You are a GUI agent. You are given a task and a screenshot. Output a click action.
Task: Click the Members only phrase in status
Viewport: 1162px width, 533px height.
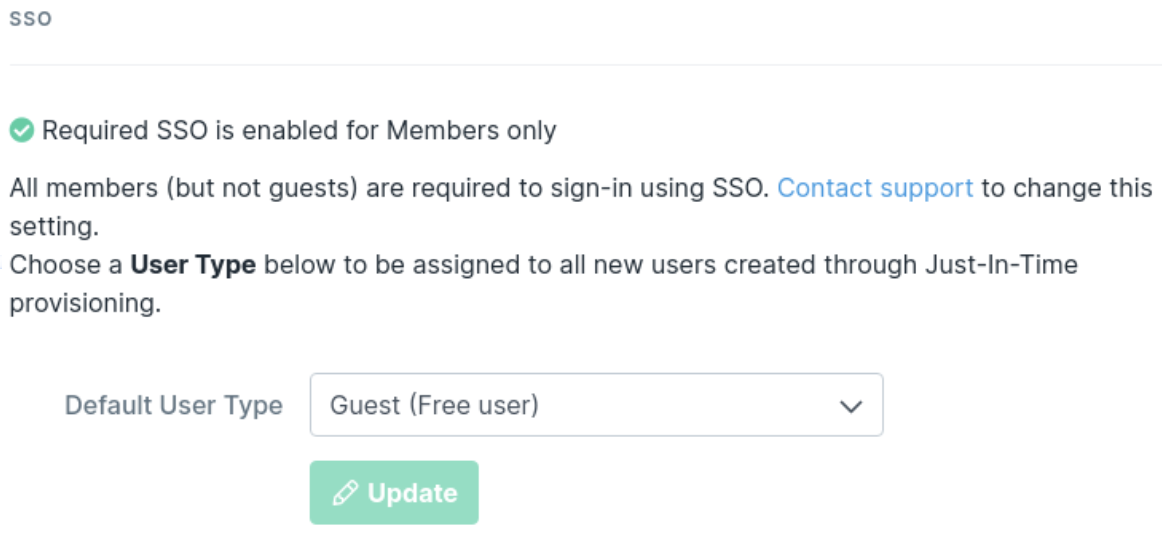click(471, 130)
